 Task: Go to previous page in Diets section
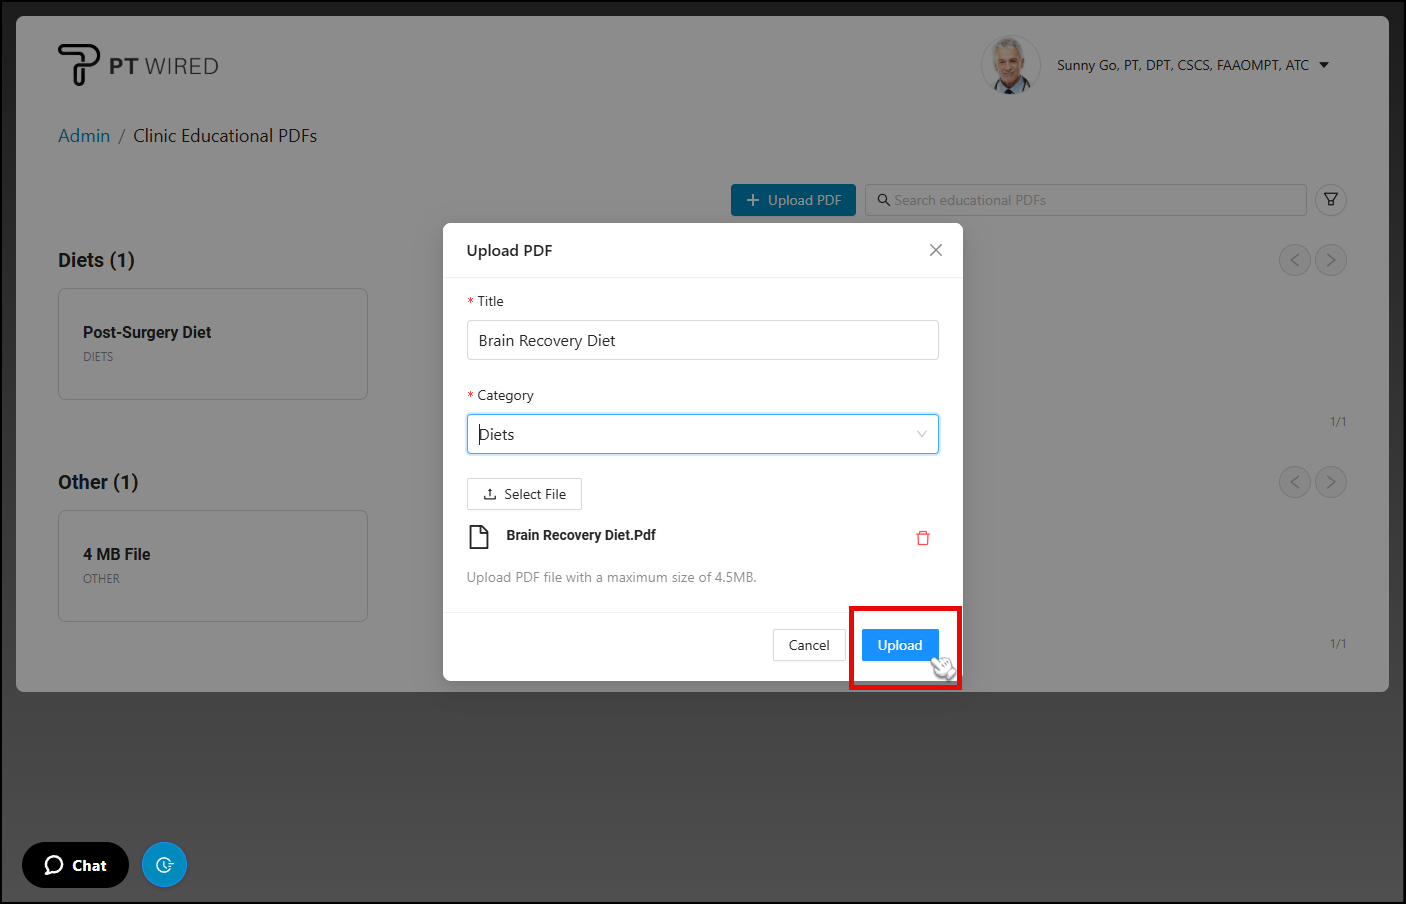point(1294,260)
